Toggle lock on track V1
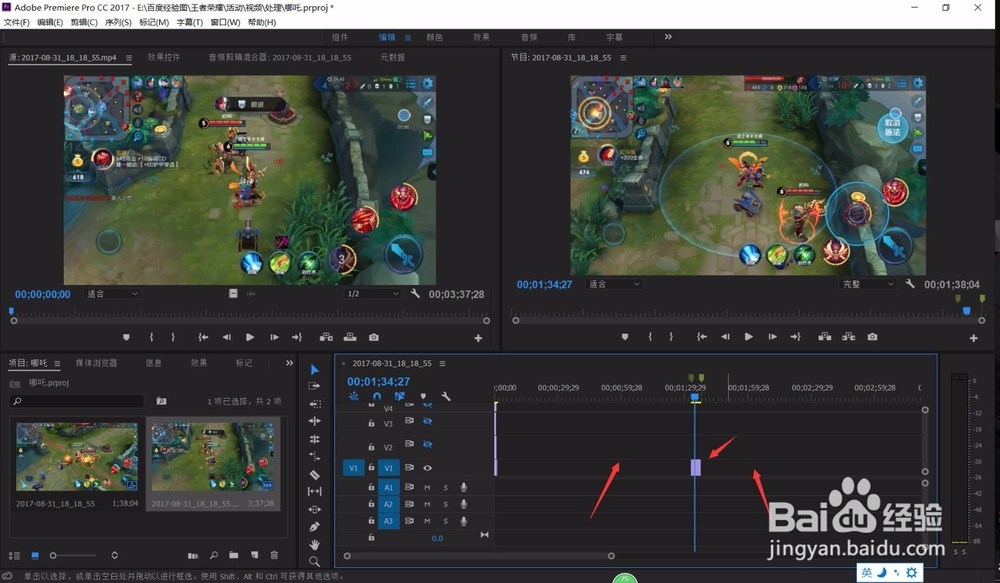 (371, 468)
